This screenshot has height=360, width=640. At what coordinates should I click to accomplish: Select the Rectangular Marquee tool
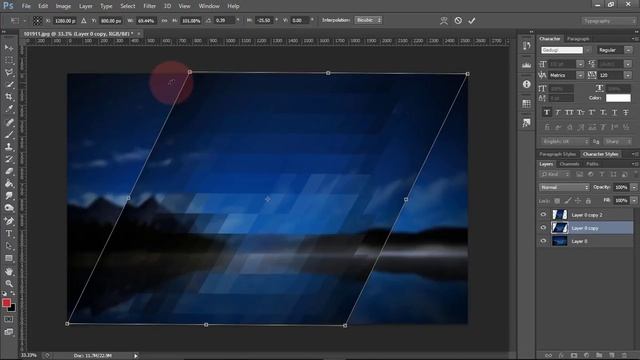[x=9, y=60]
